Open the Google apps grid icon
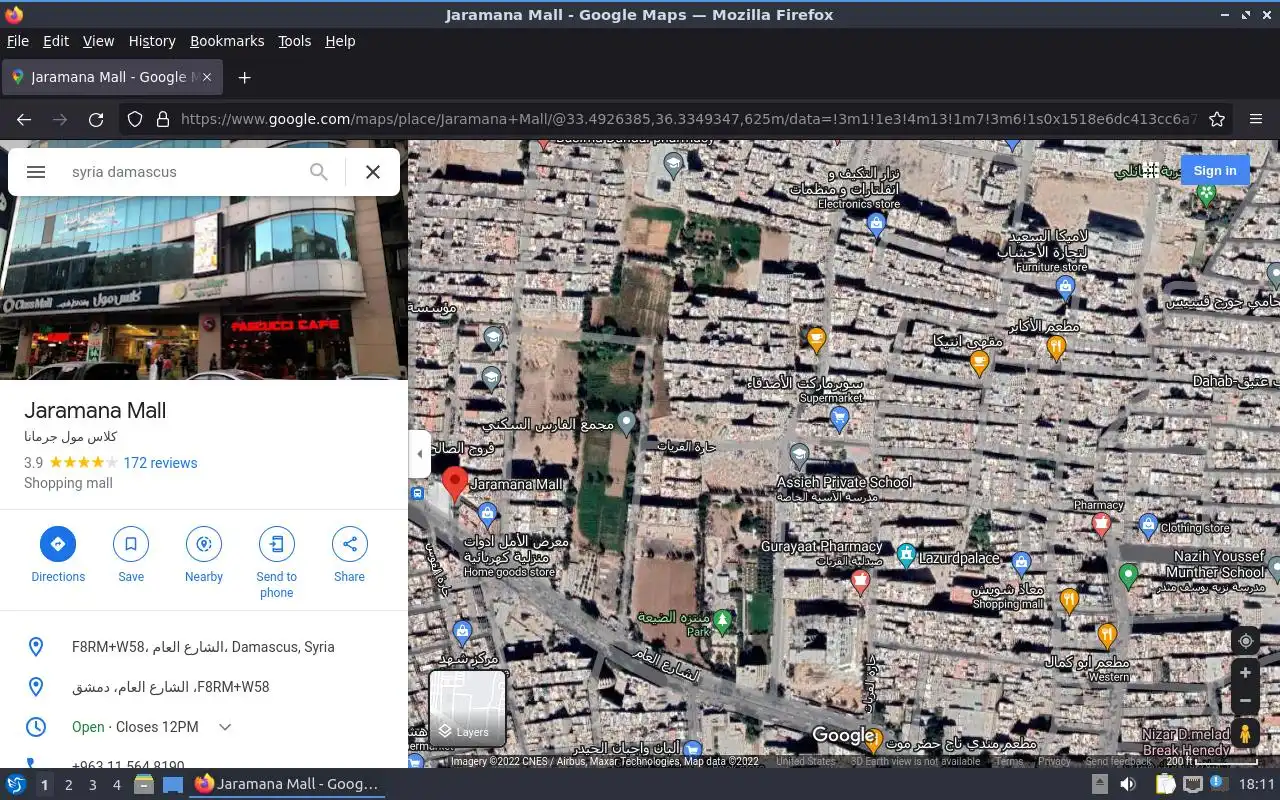 pos(1151,171)
